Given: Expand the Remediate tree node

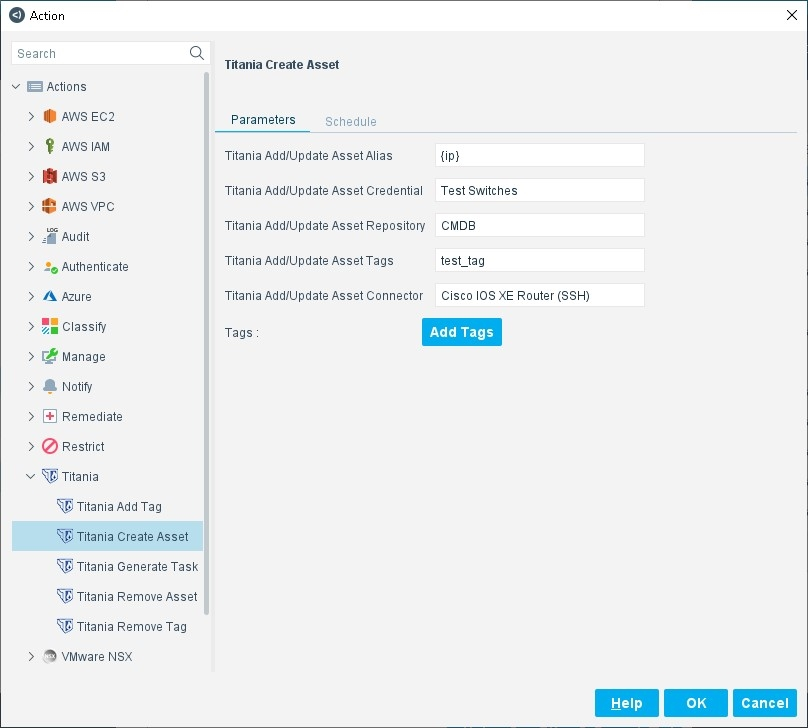Looking at the screenshot, I should [31, 417].
